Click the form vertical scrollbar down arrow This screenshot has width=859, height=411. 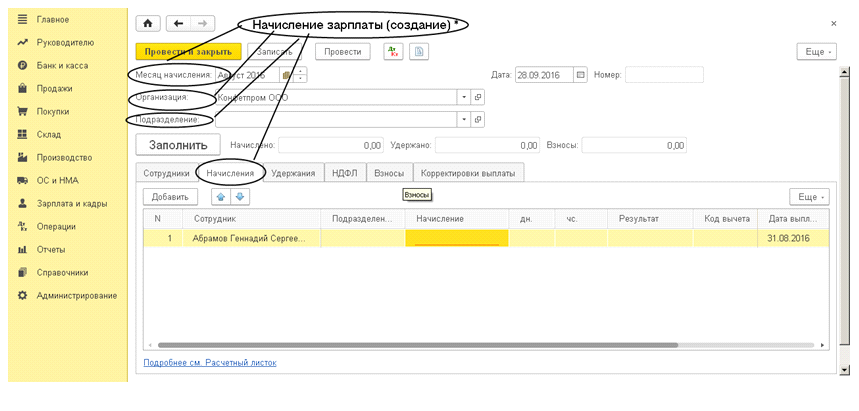844,370
